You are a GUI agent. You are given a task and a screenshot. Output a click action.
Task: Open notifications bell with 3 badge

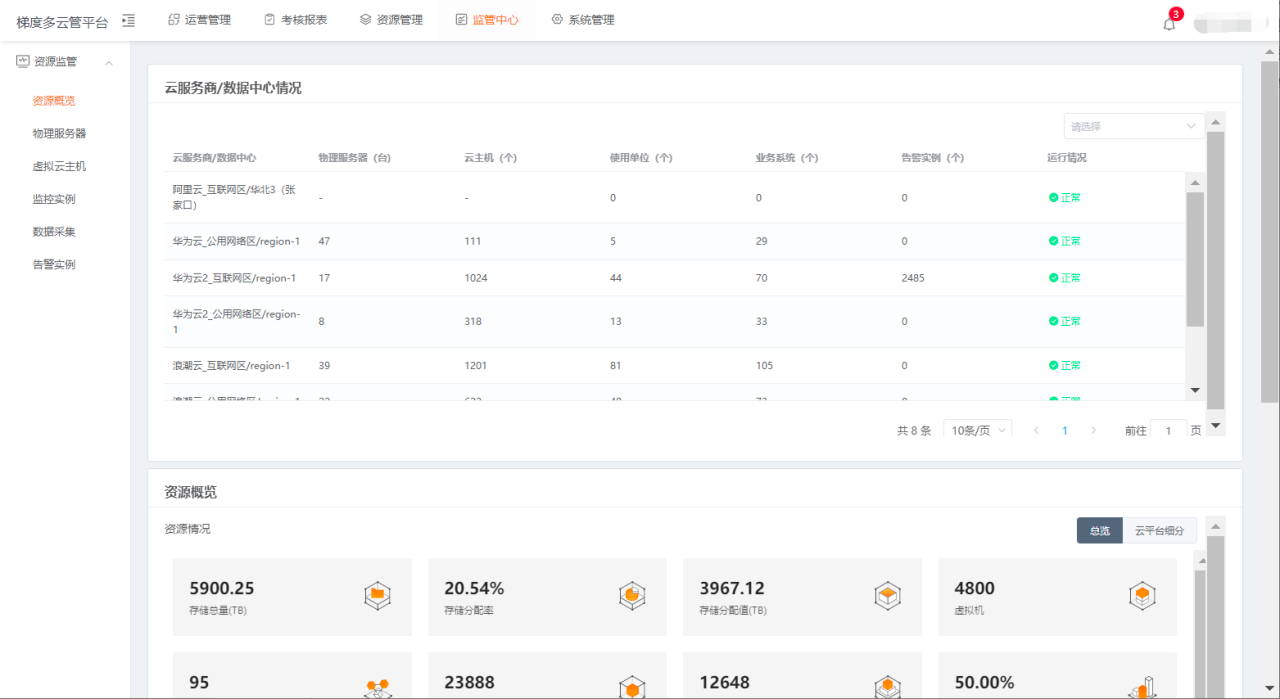[1169, 23]
